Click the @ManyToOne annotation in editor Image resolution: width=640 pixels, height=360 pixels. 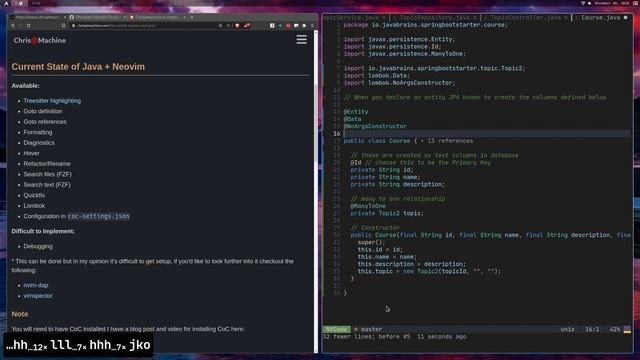coord(368,206)
